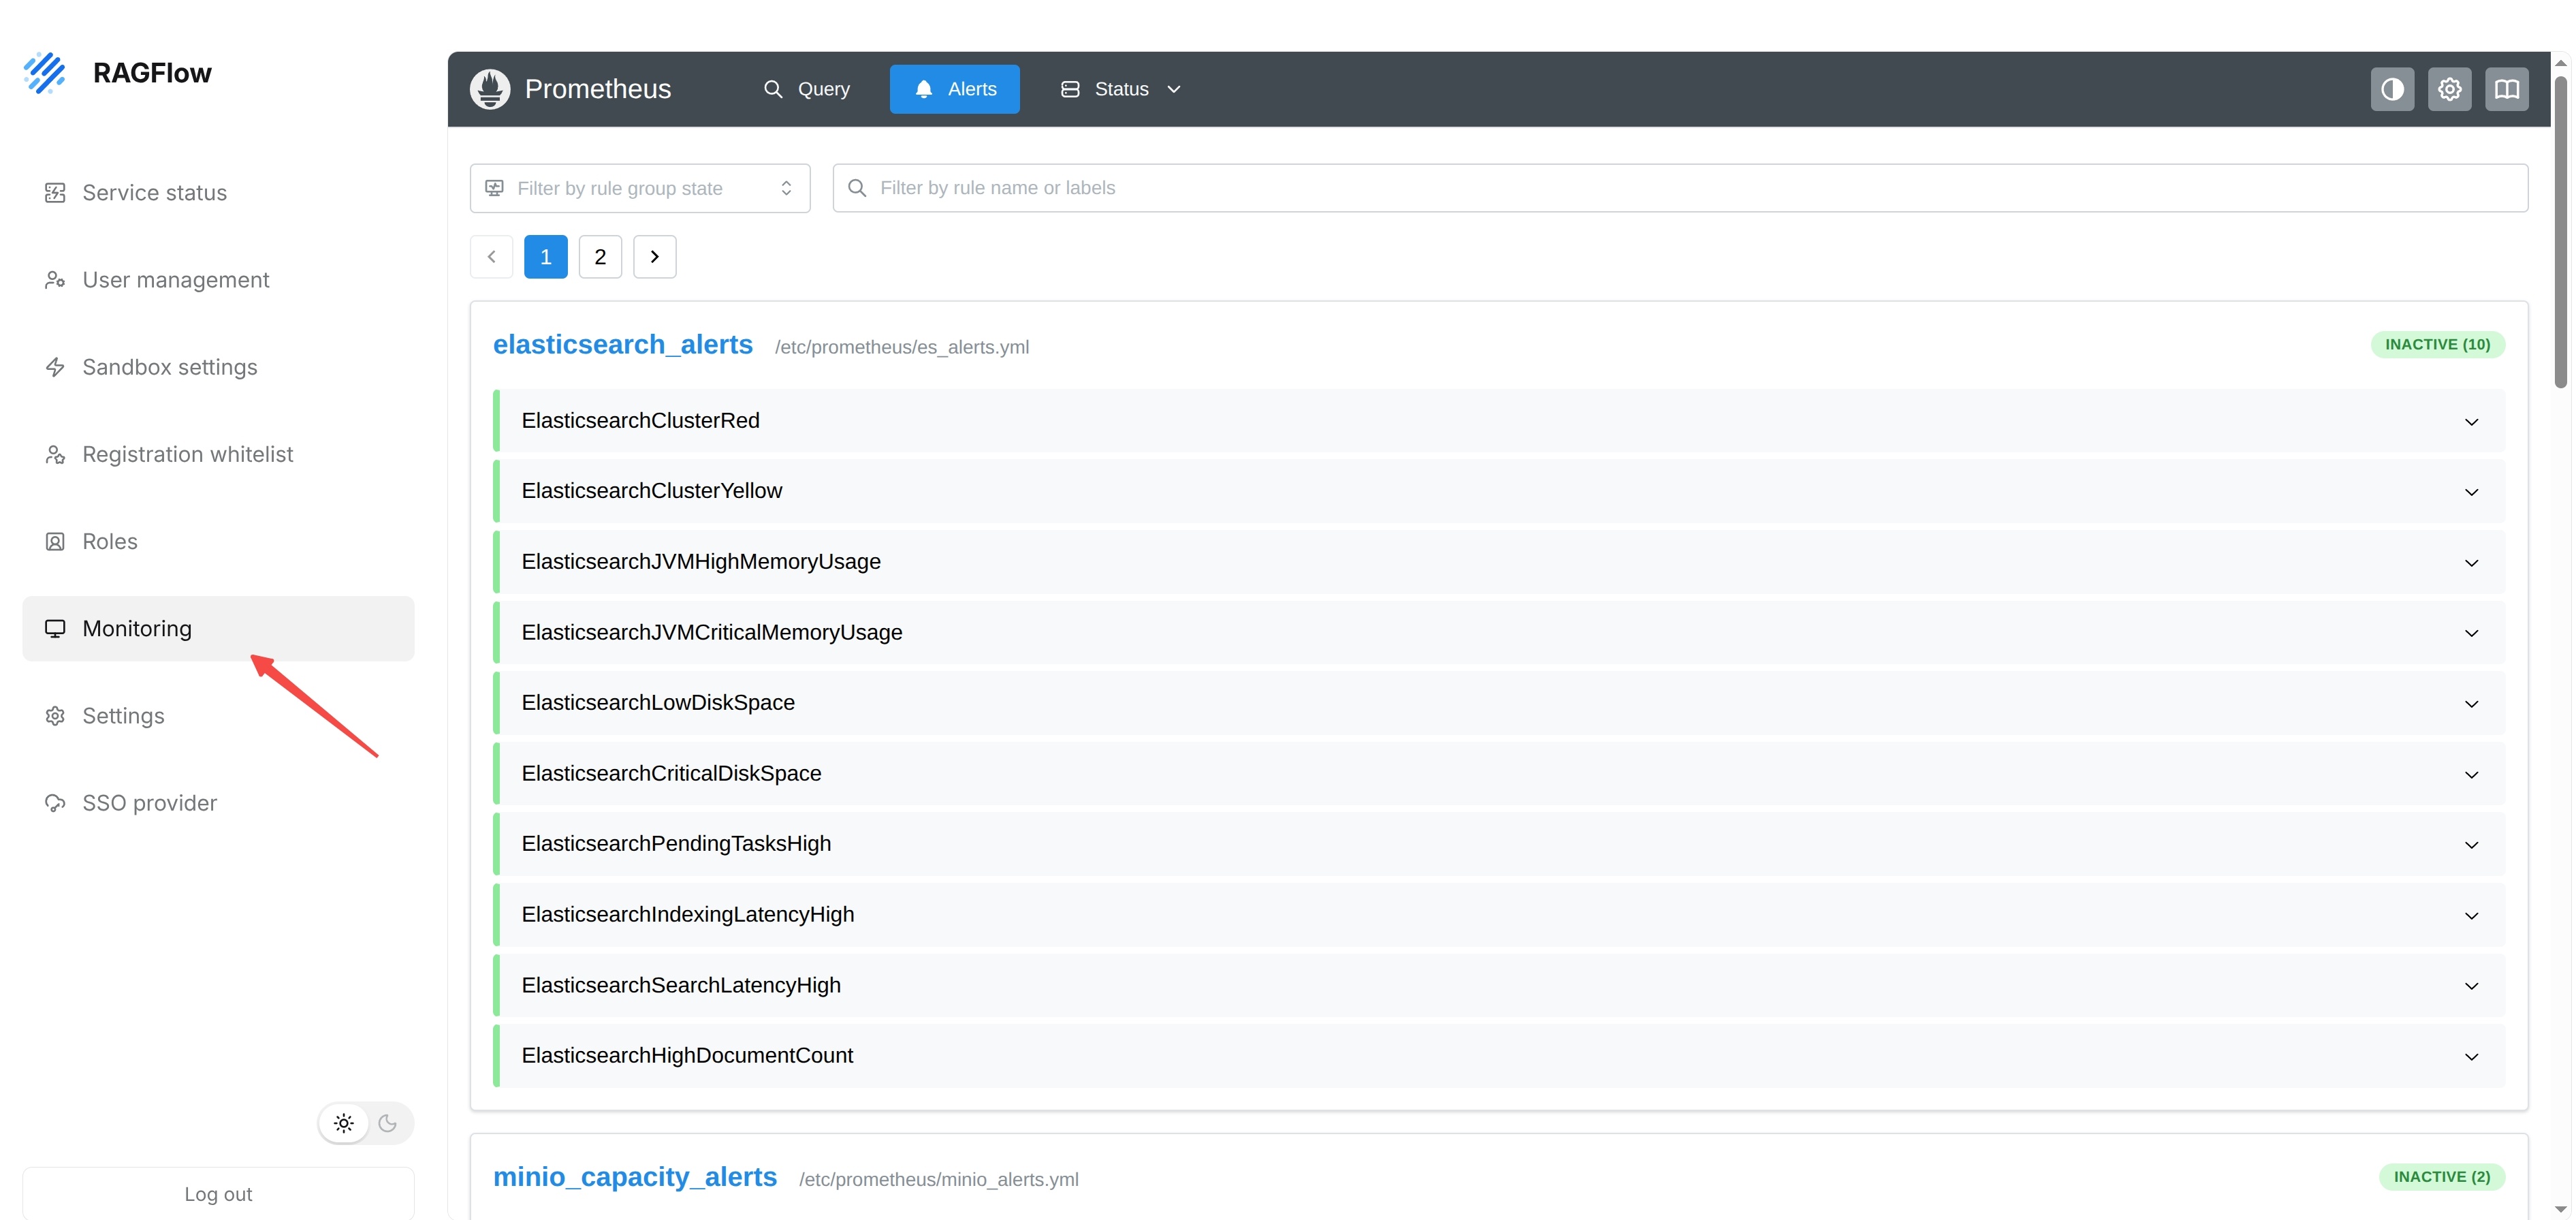The height and width of the screenshot is (1220, 2576).
Task: Click the SSO provider cloud icon
Action: [55, 803]
